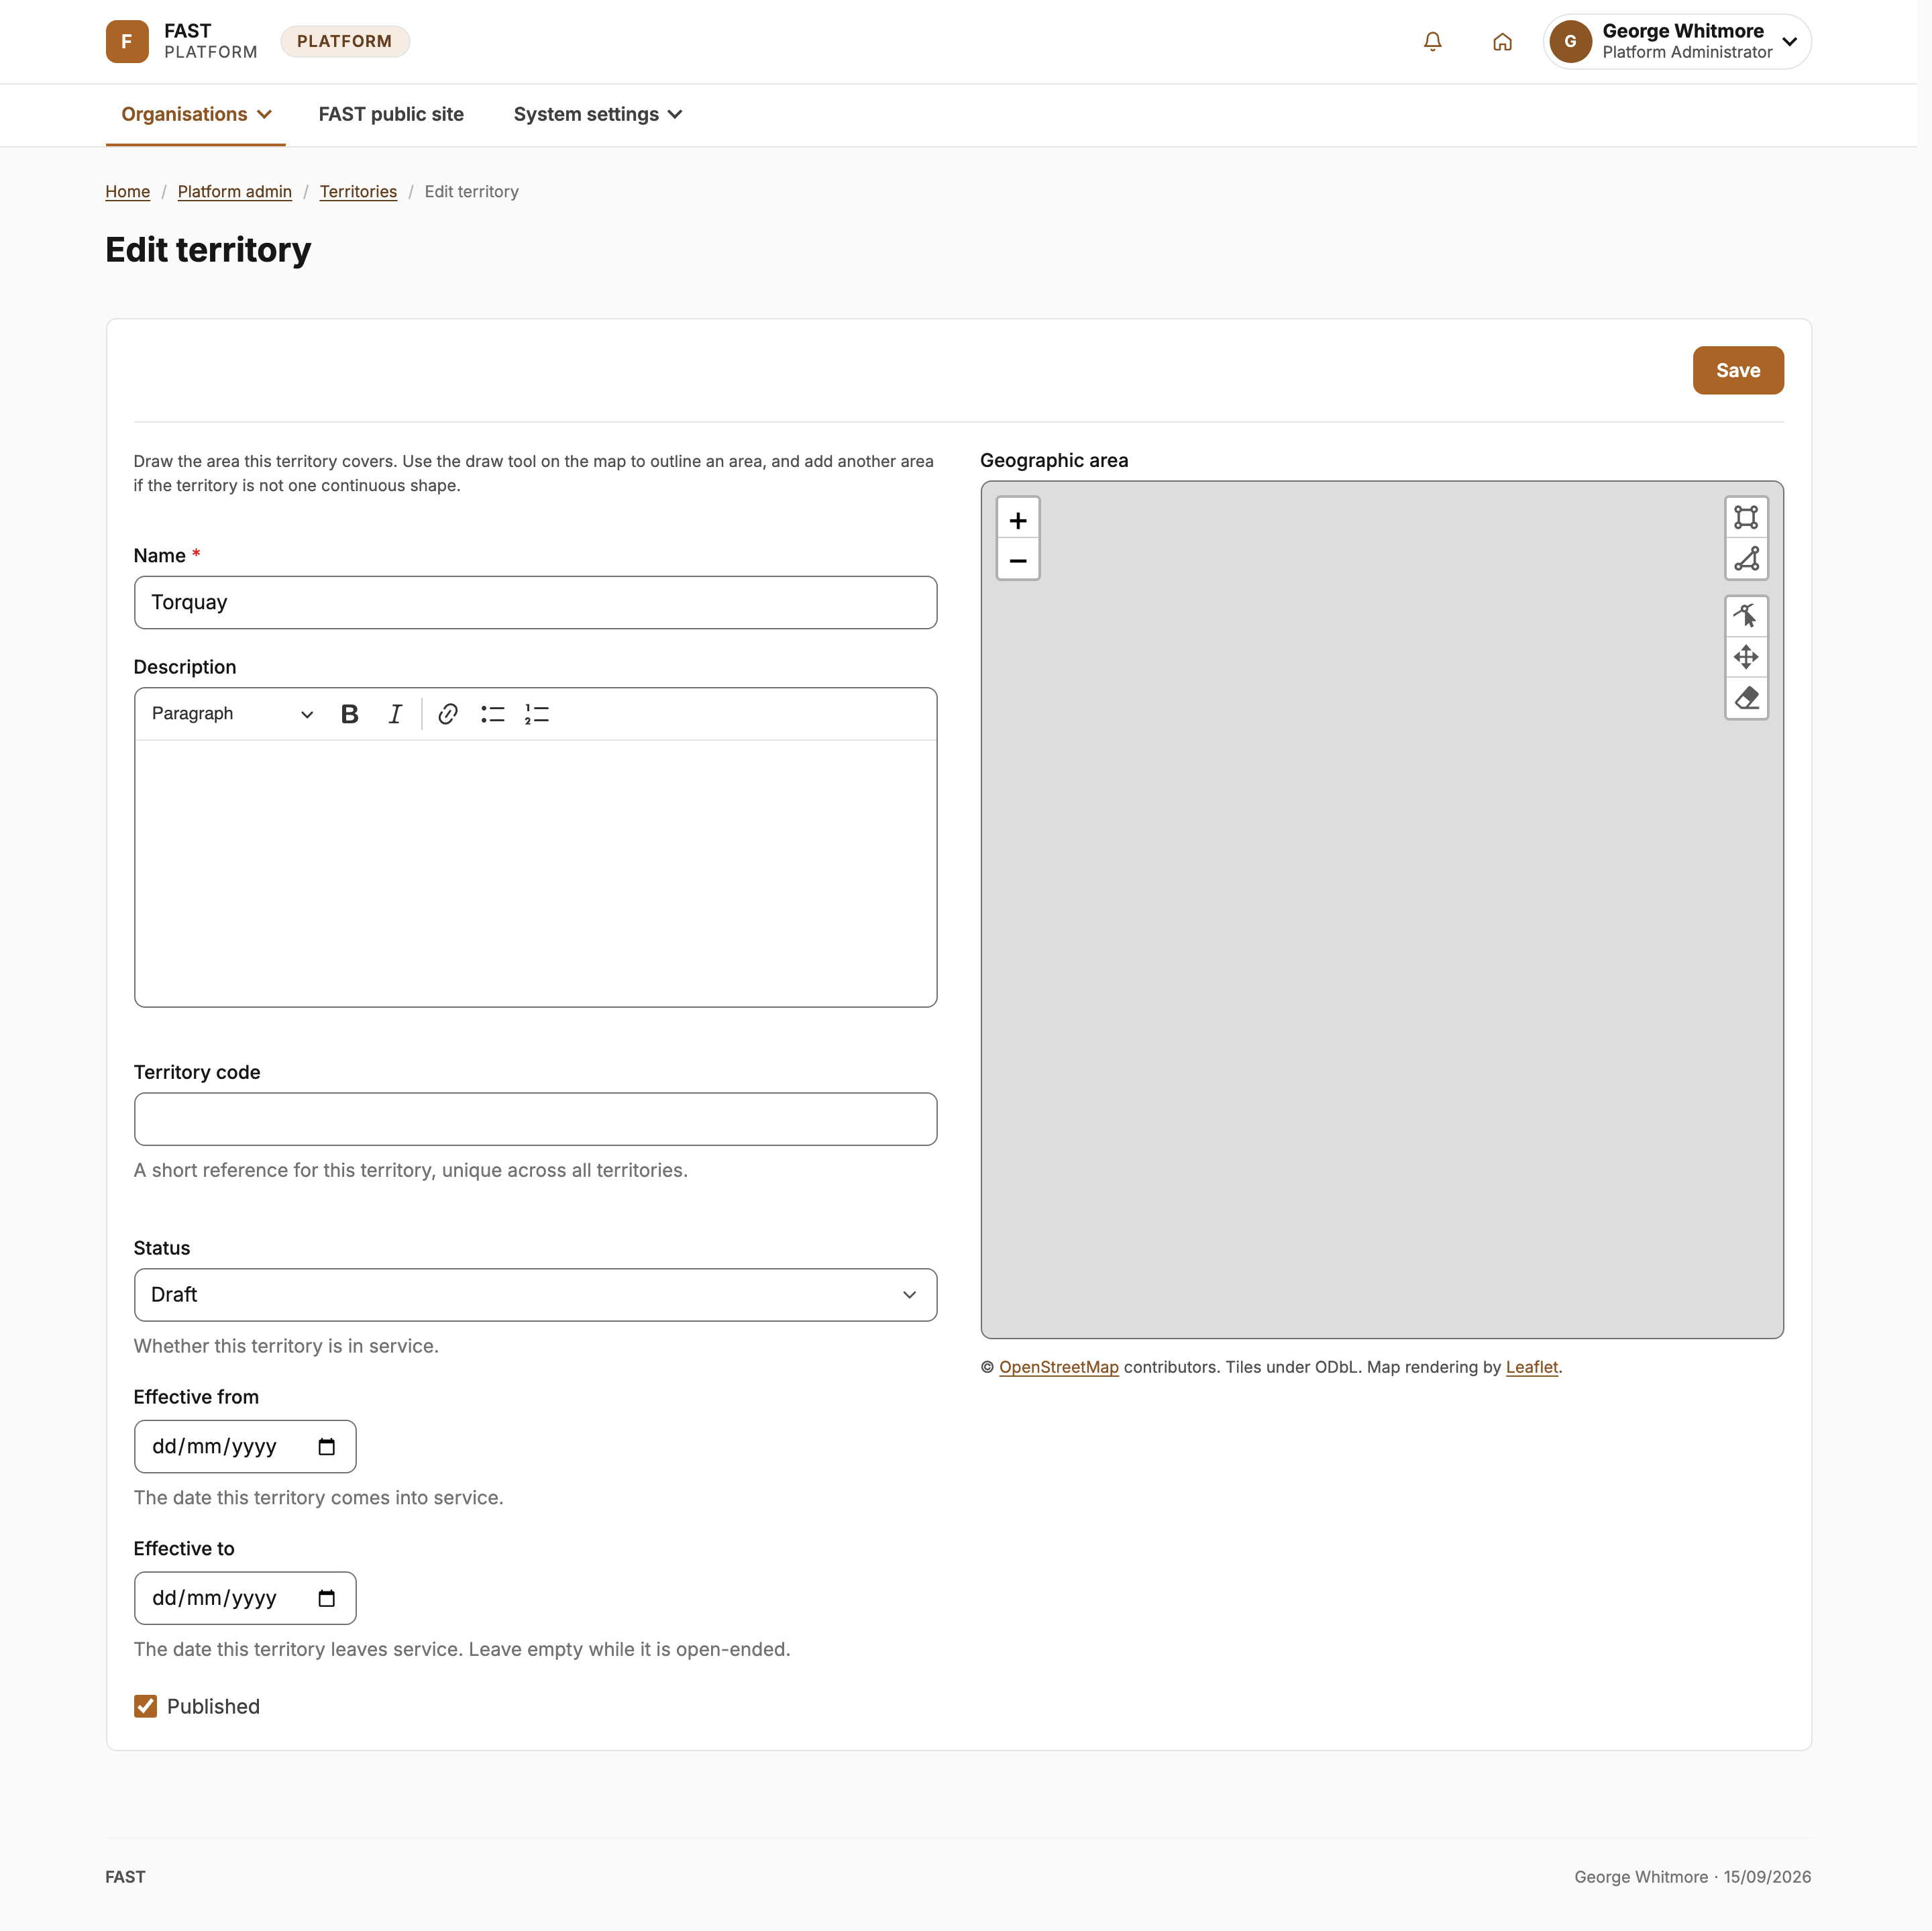
Task: Open the OpenStreetMap attribution link
Action: click(x=1058, y=1367)
